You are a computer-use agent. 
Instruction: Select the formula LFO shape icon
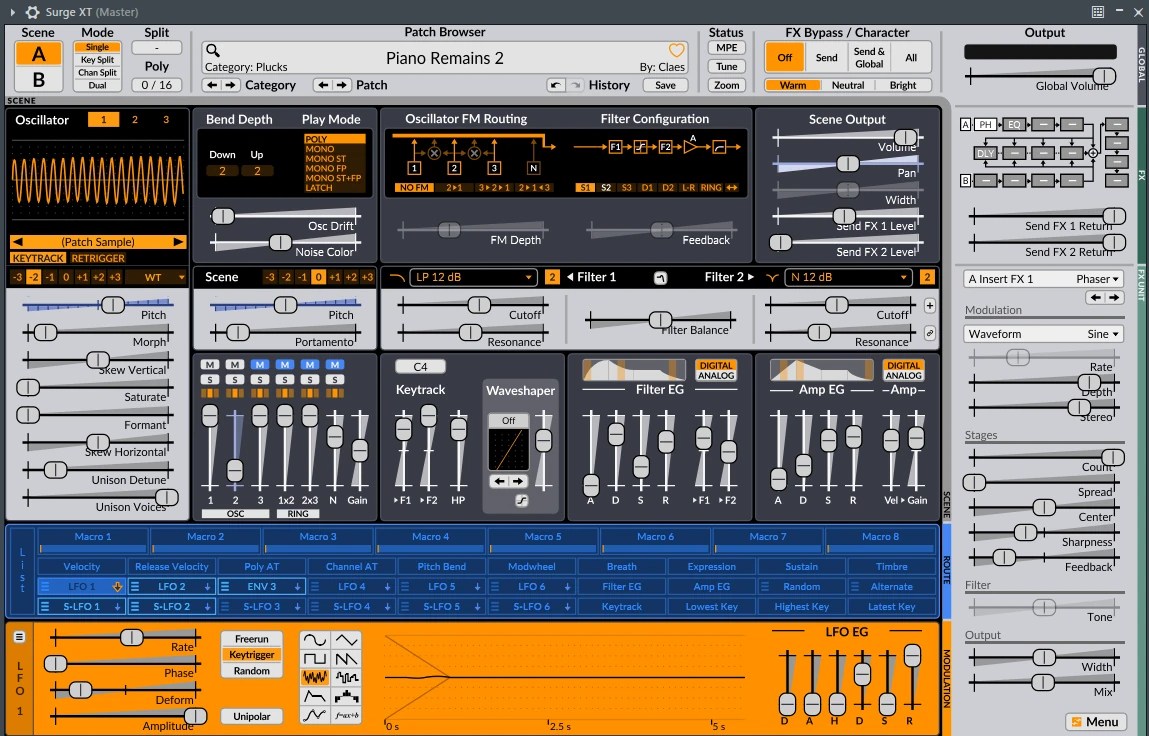click(x=346, y=715)
